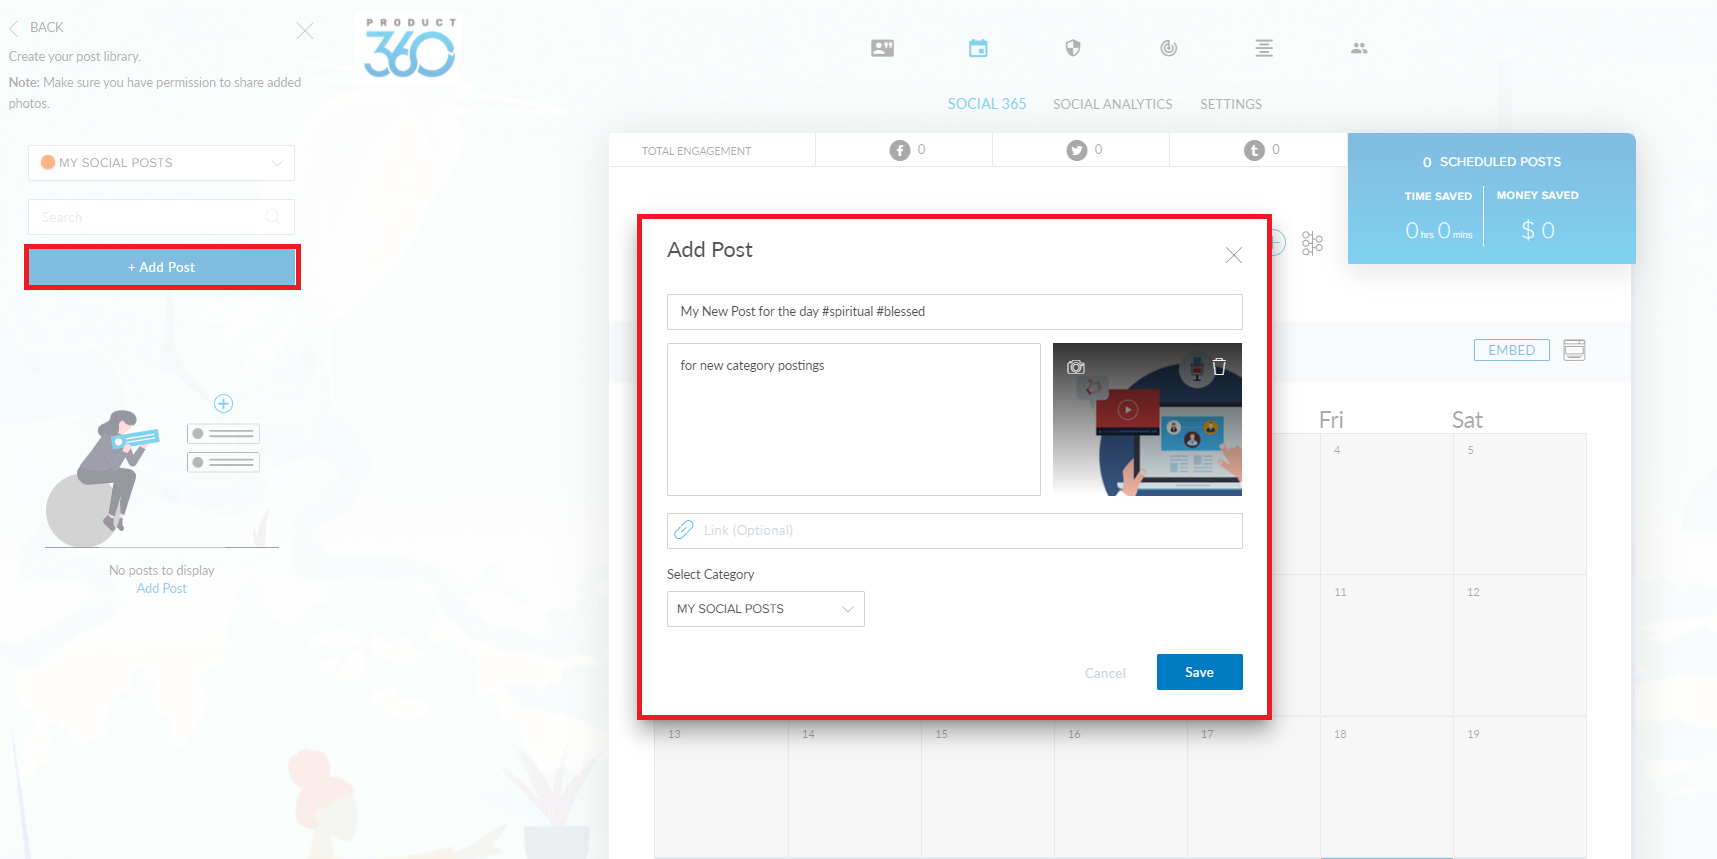Click the plus circle icon above illustration
This screenshot has width=1717, height=859.
point(223,404)
